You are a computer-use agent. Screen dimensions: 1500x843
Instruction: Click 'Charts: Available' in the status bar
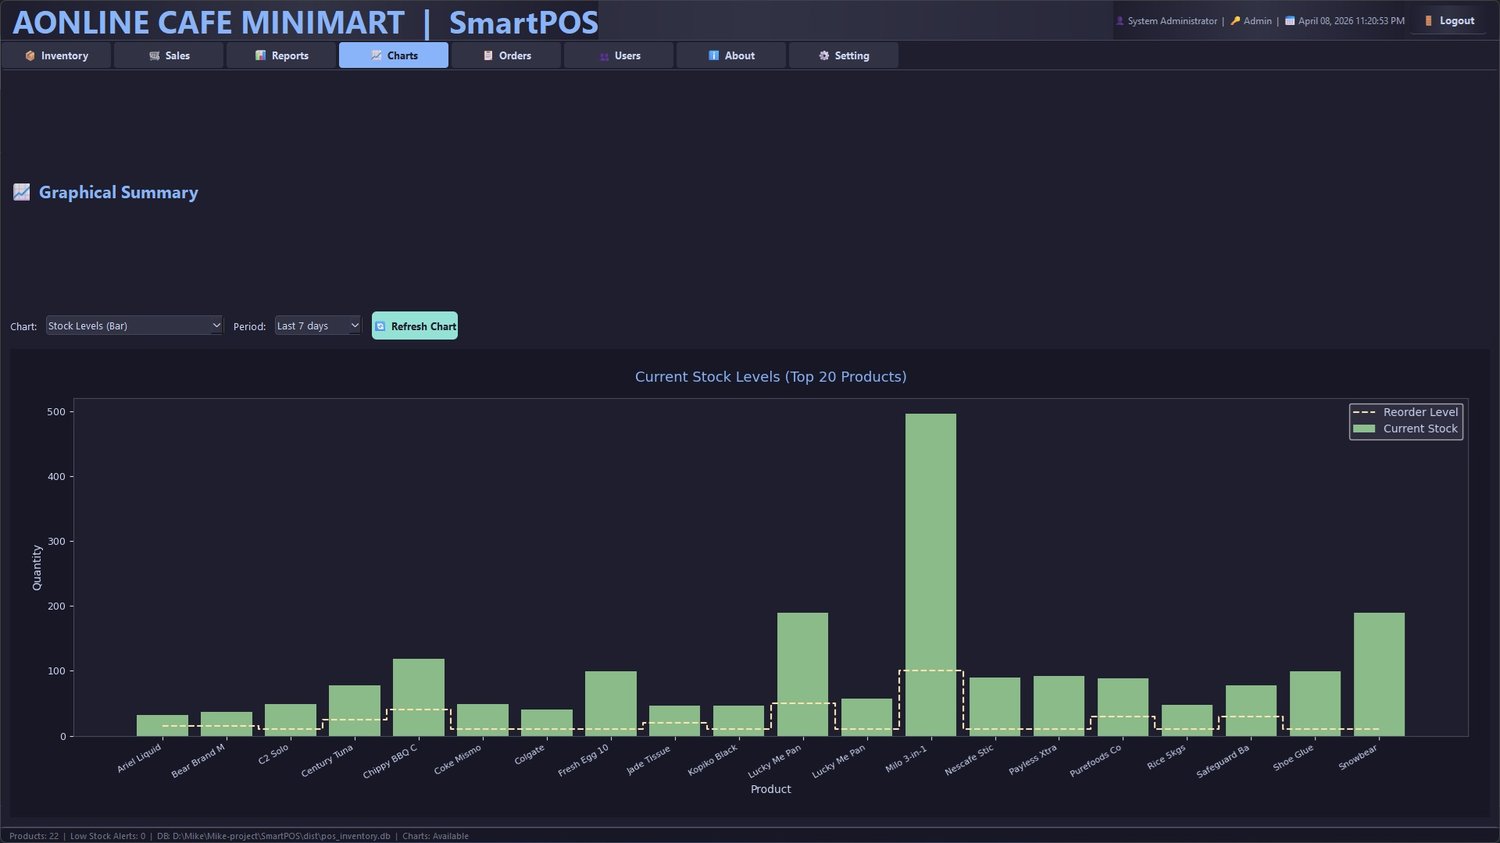(435, 836)
